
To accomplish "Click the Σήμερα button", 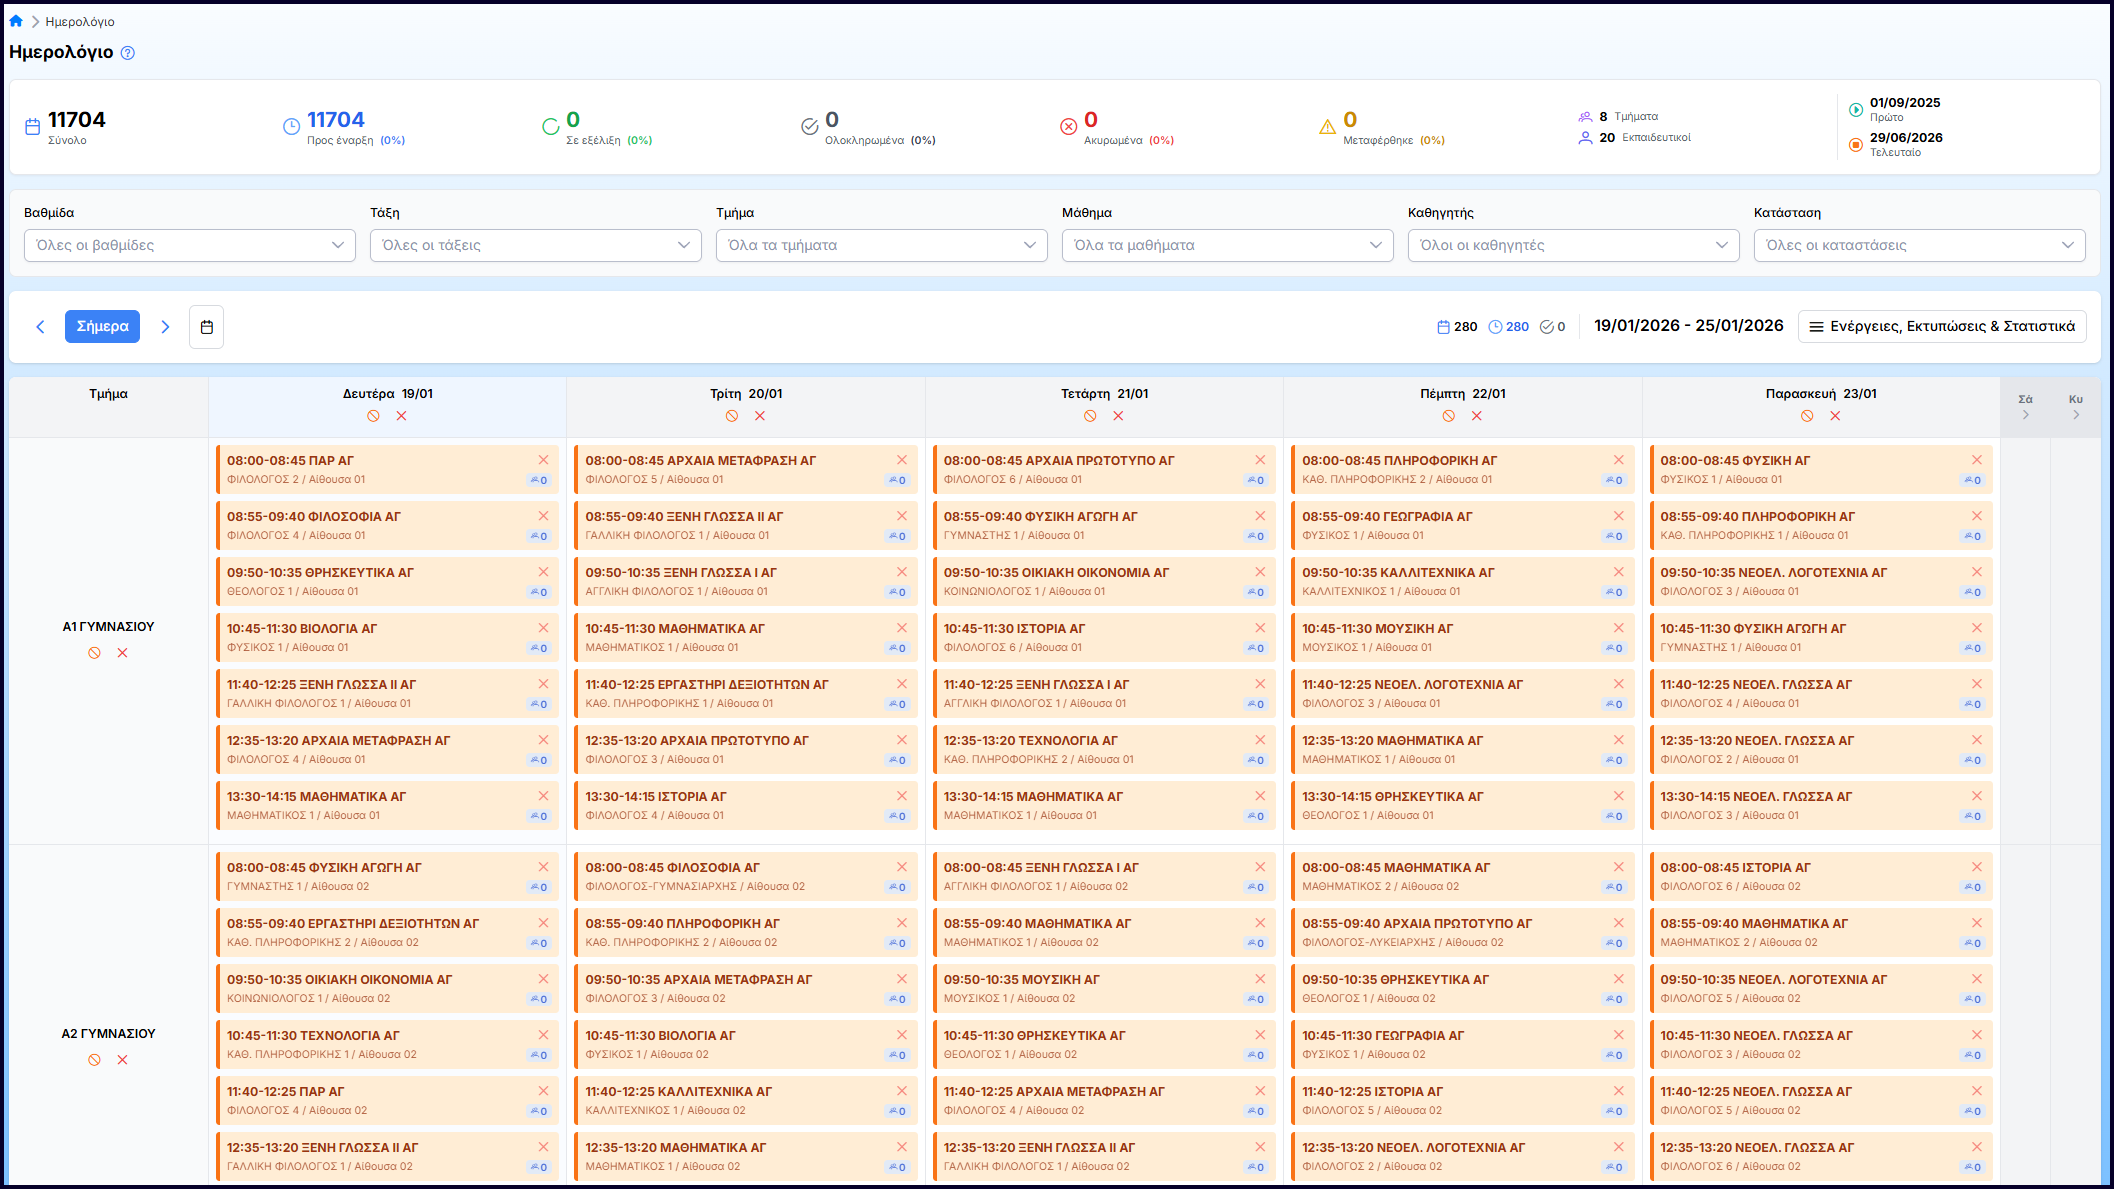I will coord(102,327).
